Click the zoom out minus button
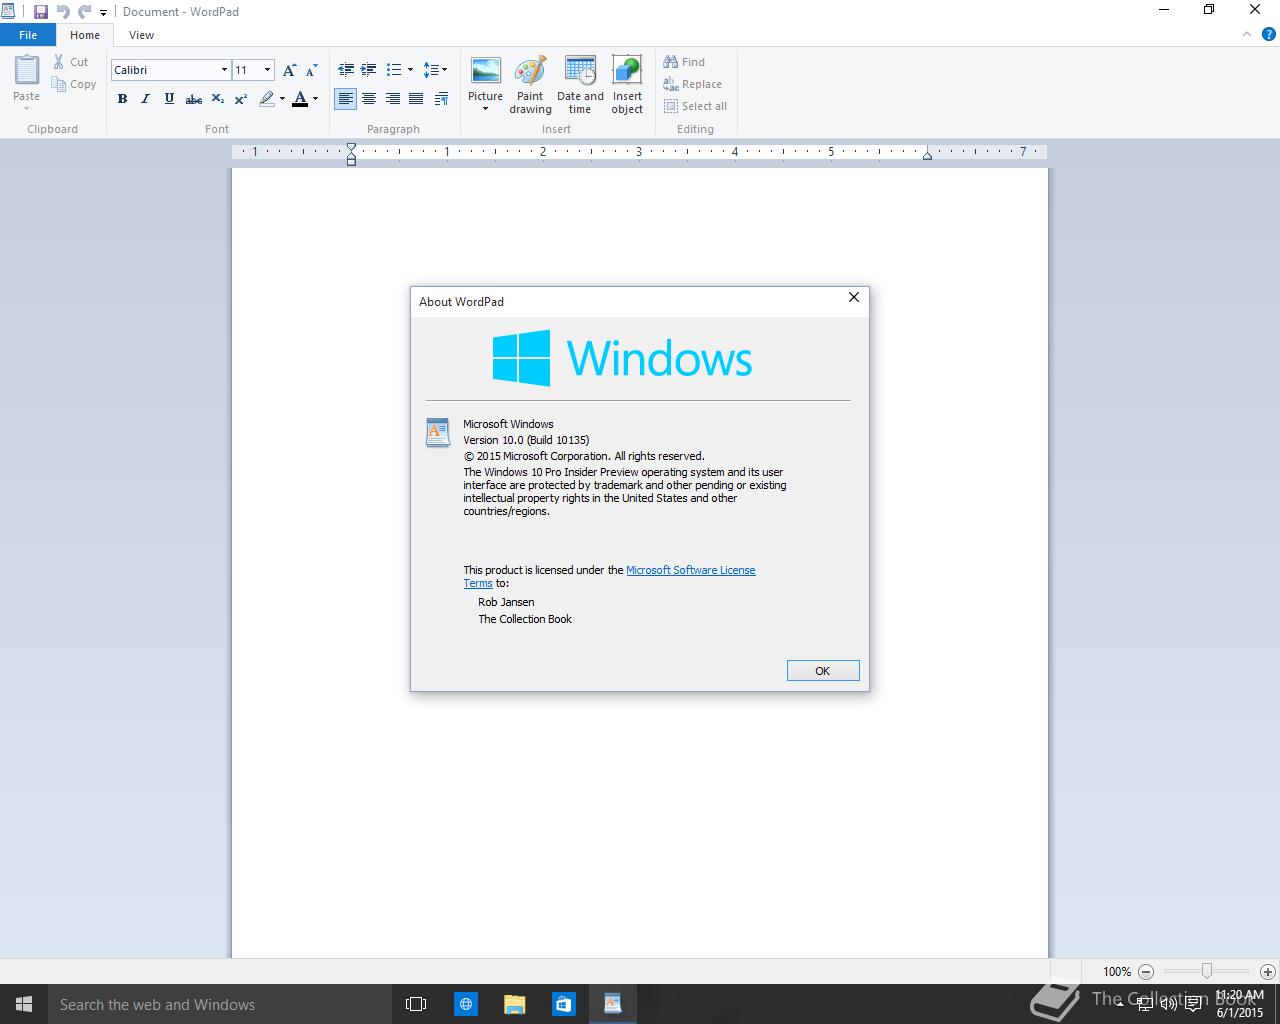Screen dimensions: 1280x1024 pyautogui.click(x=1146, y=971)
